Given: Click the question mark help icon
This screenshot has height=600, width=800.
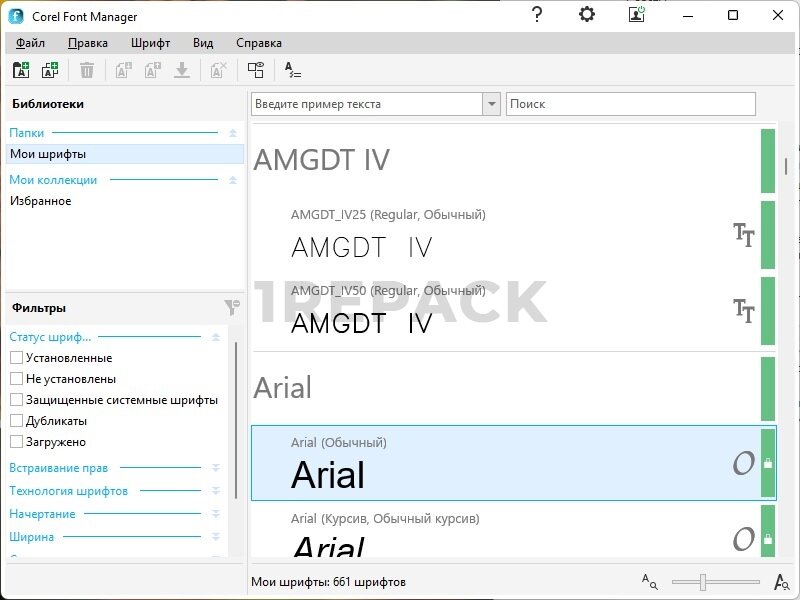Looking at the screenshot, I should pyautogui.click(x=537, y=15).
